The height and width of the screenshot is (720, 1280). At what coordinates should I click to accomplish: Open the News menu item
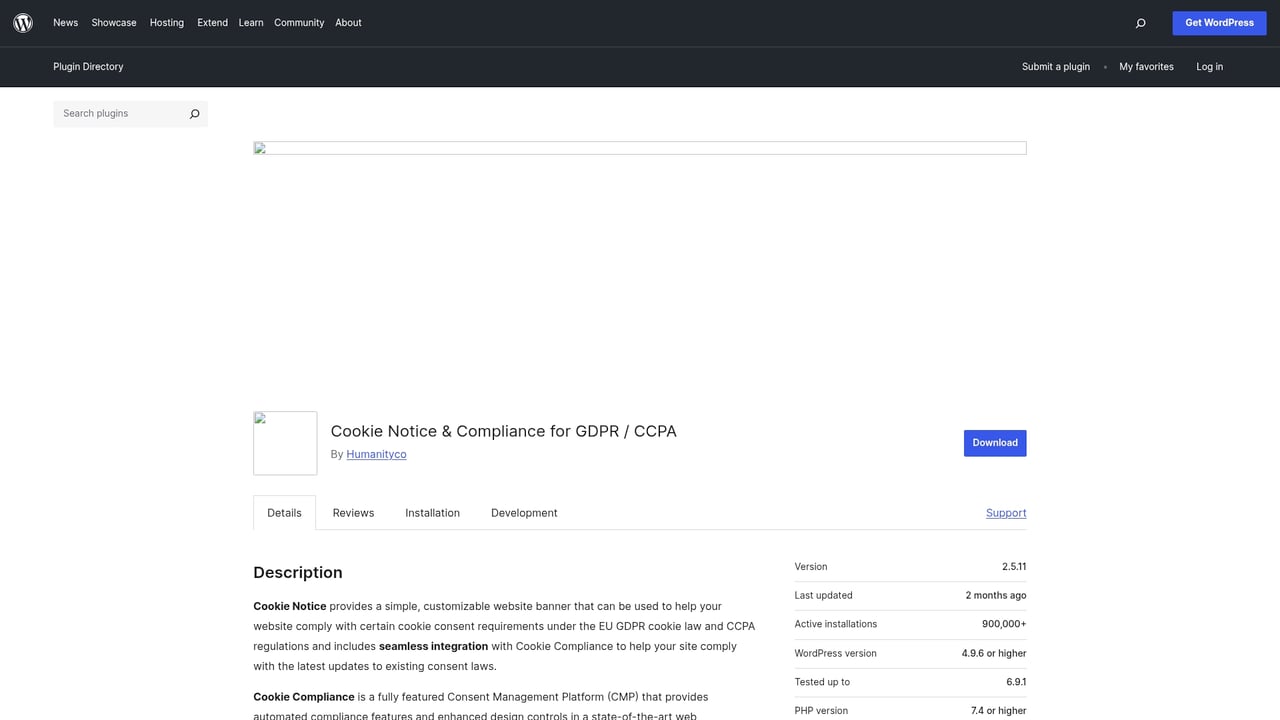tap(65, 22)
